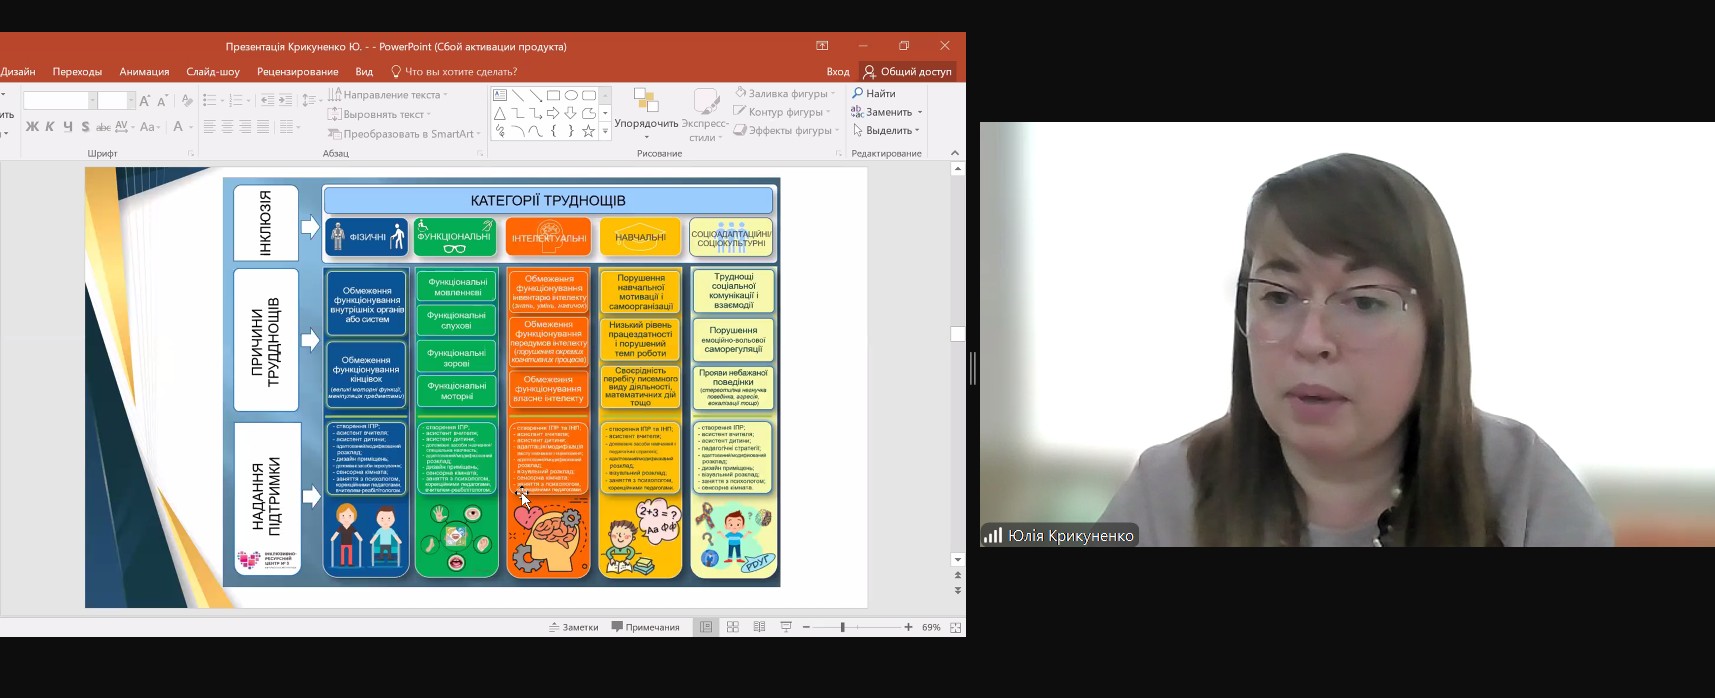This screenshot has width=1715, height=698.
Task: Toggle bold (Ж) formatting
Action: [x=32, y=127]
